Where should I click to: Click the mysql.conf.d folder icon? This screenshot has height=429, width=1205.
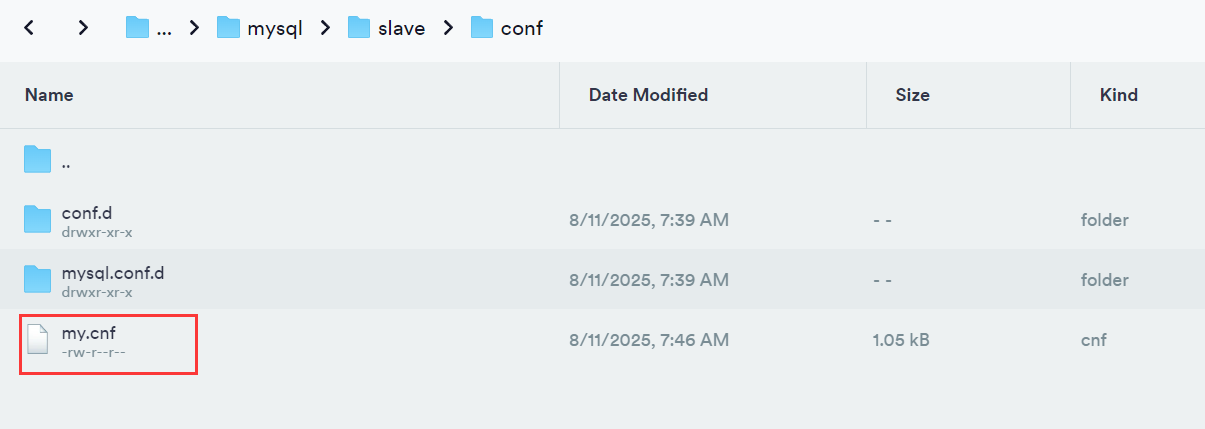click(37, 279)
